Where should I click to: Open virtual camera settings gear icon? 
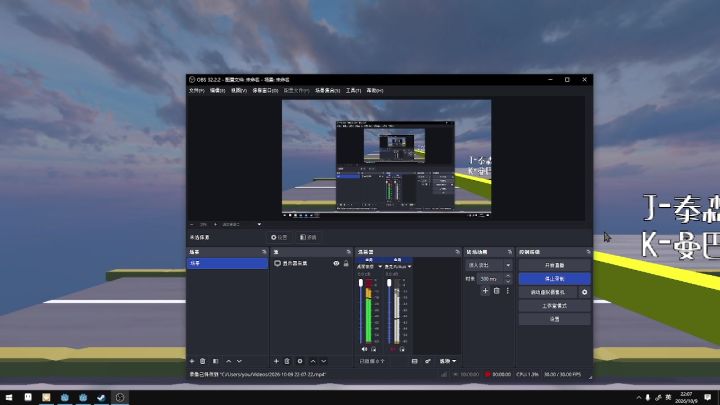coord(585,292)
